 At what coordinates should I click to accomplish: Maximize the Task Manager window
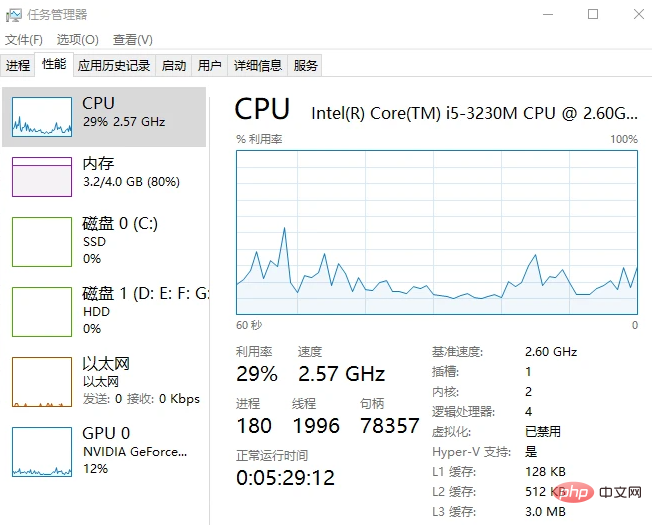pos(593,14)
